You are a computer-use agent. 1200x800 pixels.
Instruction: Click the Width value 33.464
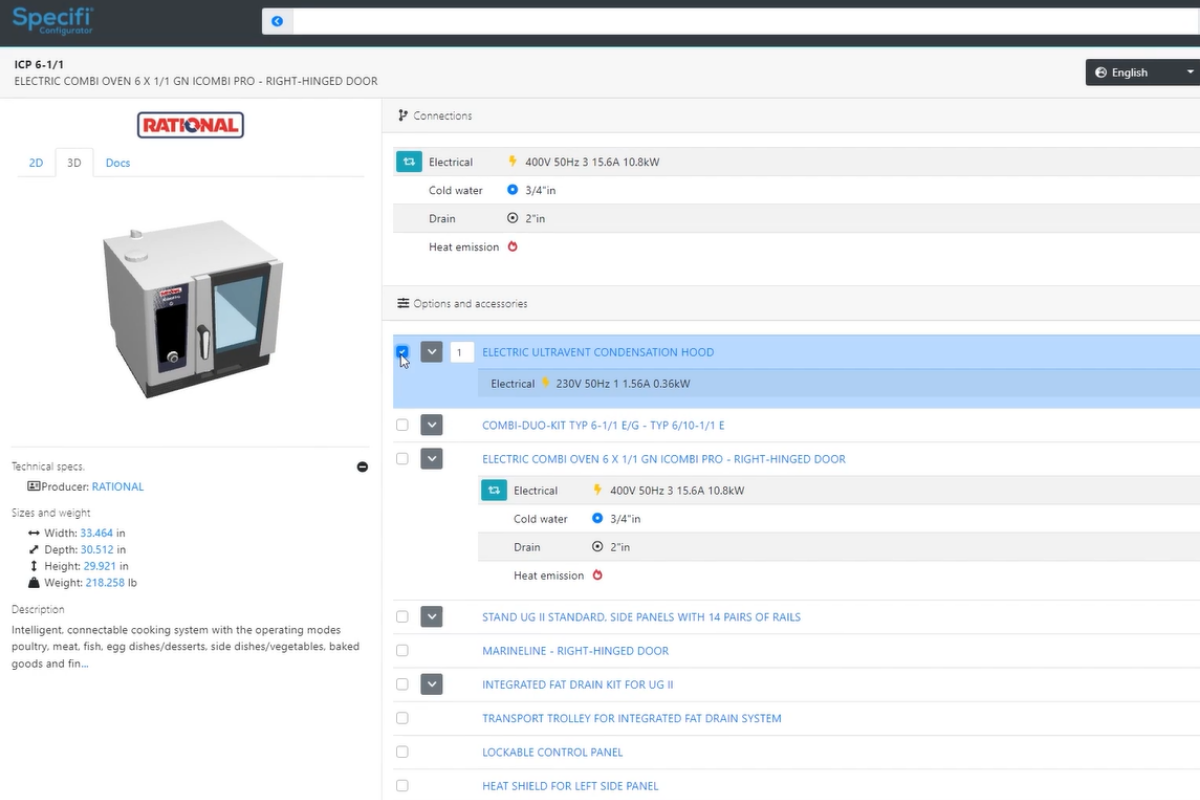[98, 534]
